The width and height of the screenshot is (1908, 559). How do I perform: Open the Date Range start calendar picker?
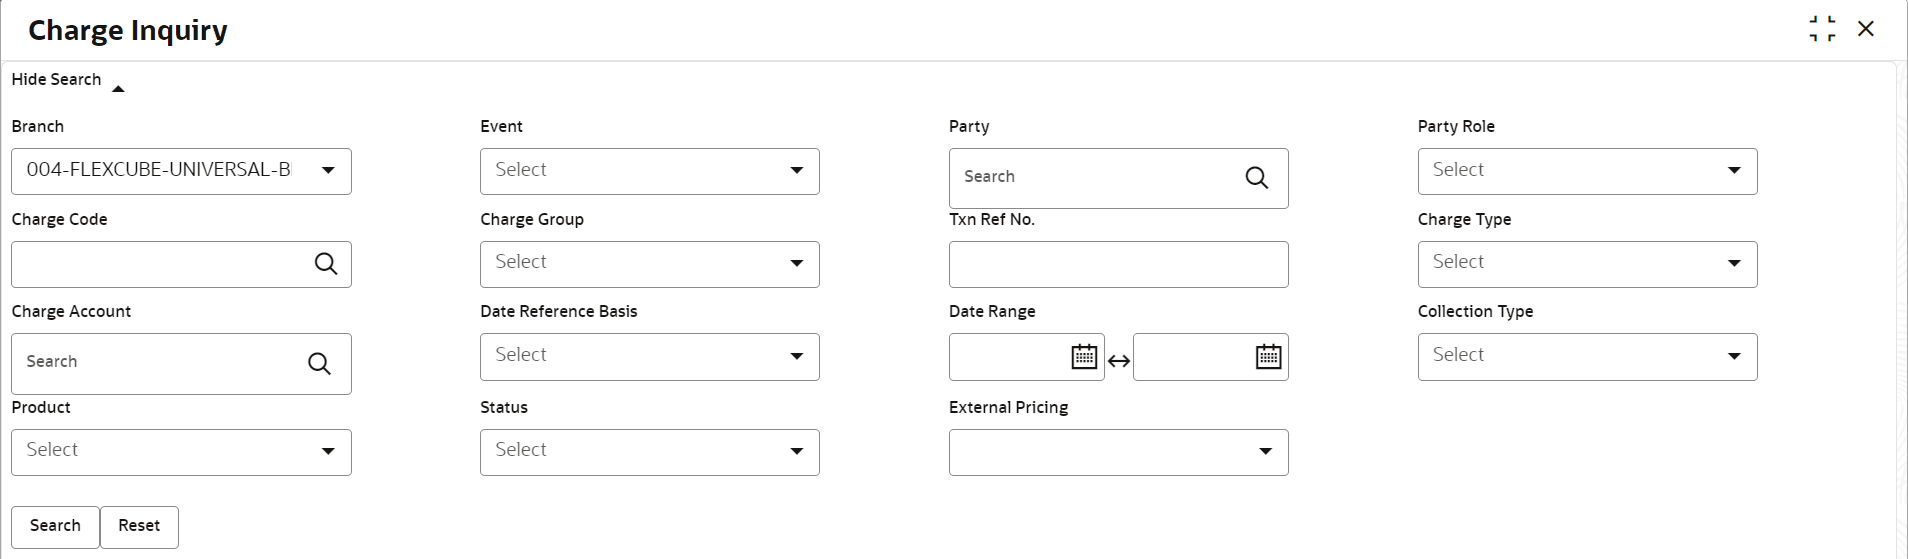(x=1084, y=357)
